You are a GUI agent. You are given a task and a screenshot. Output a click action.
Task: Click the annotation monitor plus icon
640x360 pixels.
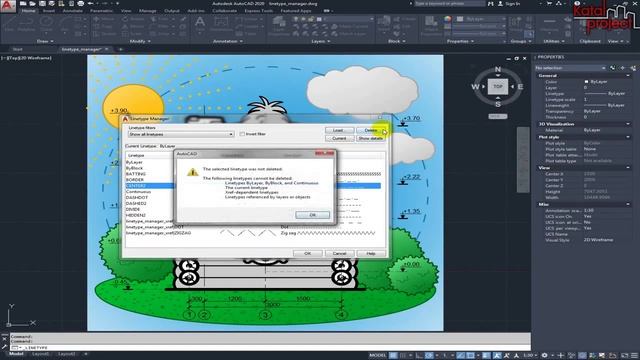click(x=561, y=356)
